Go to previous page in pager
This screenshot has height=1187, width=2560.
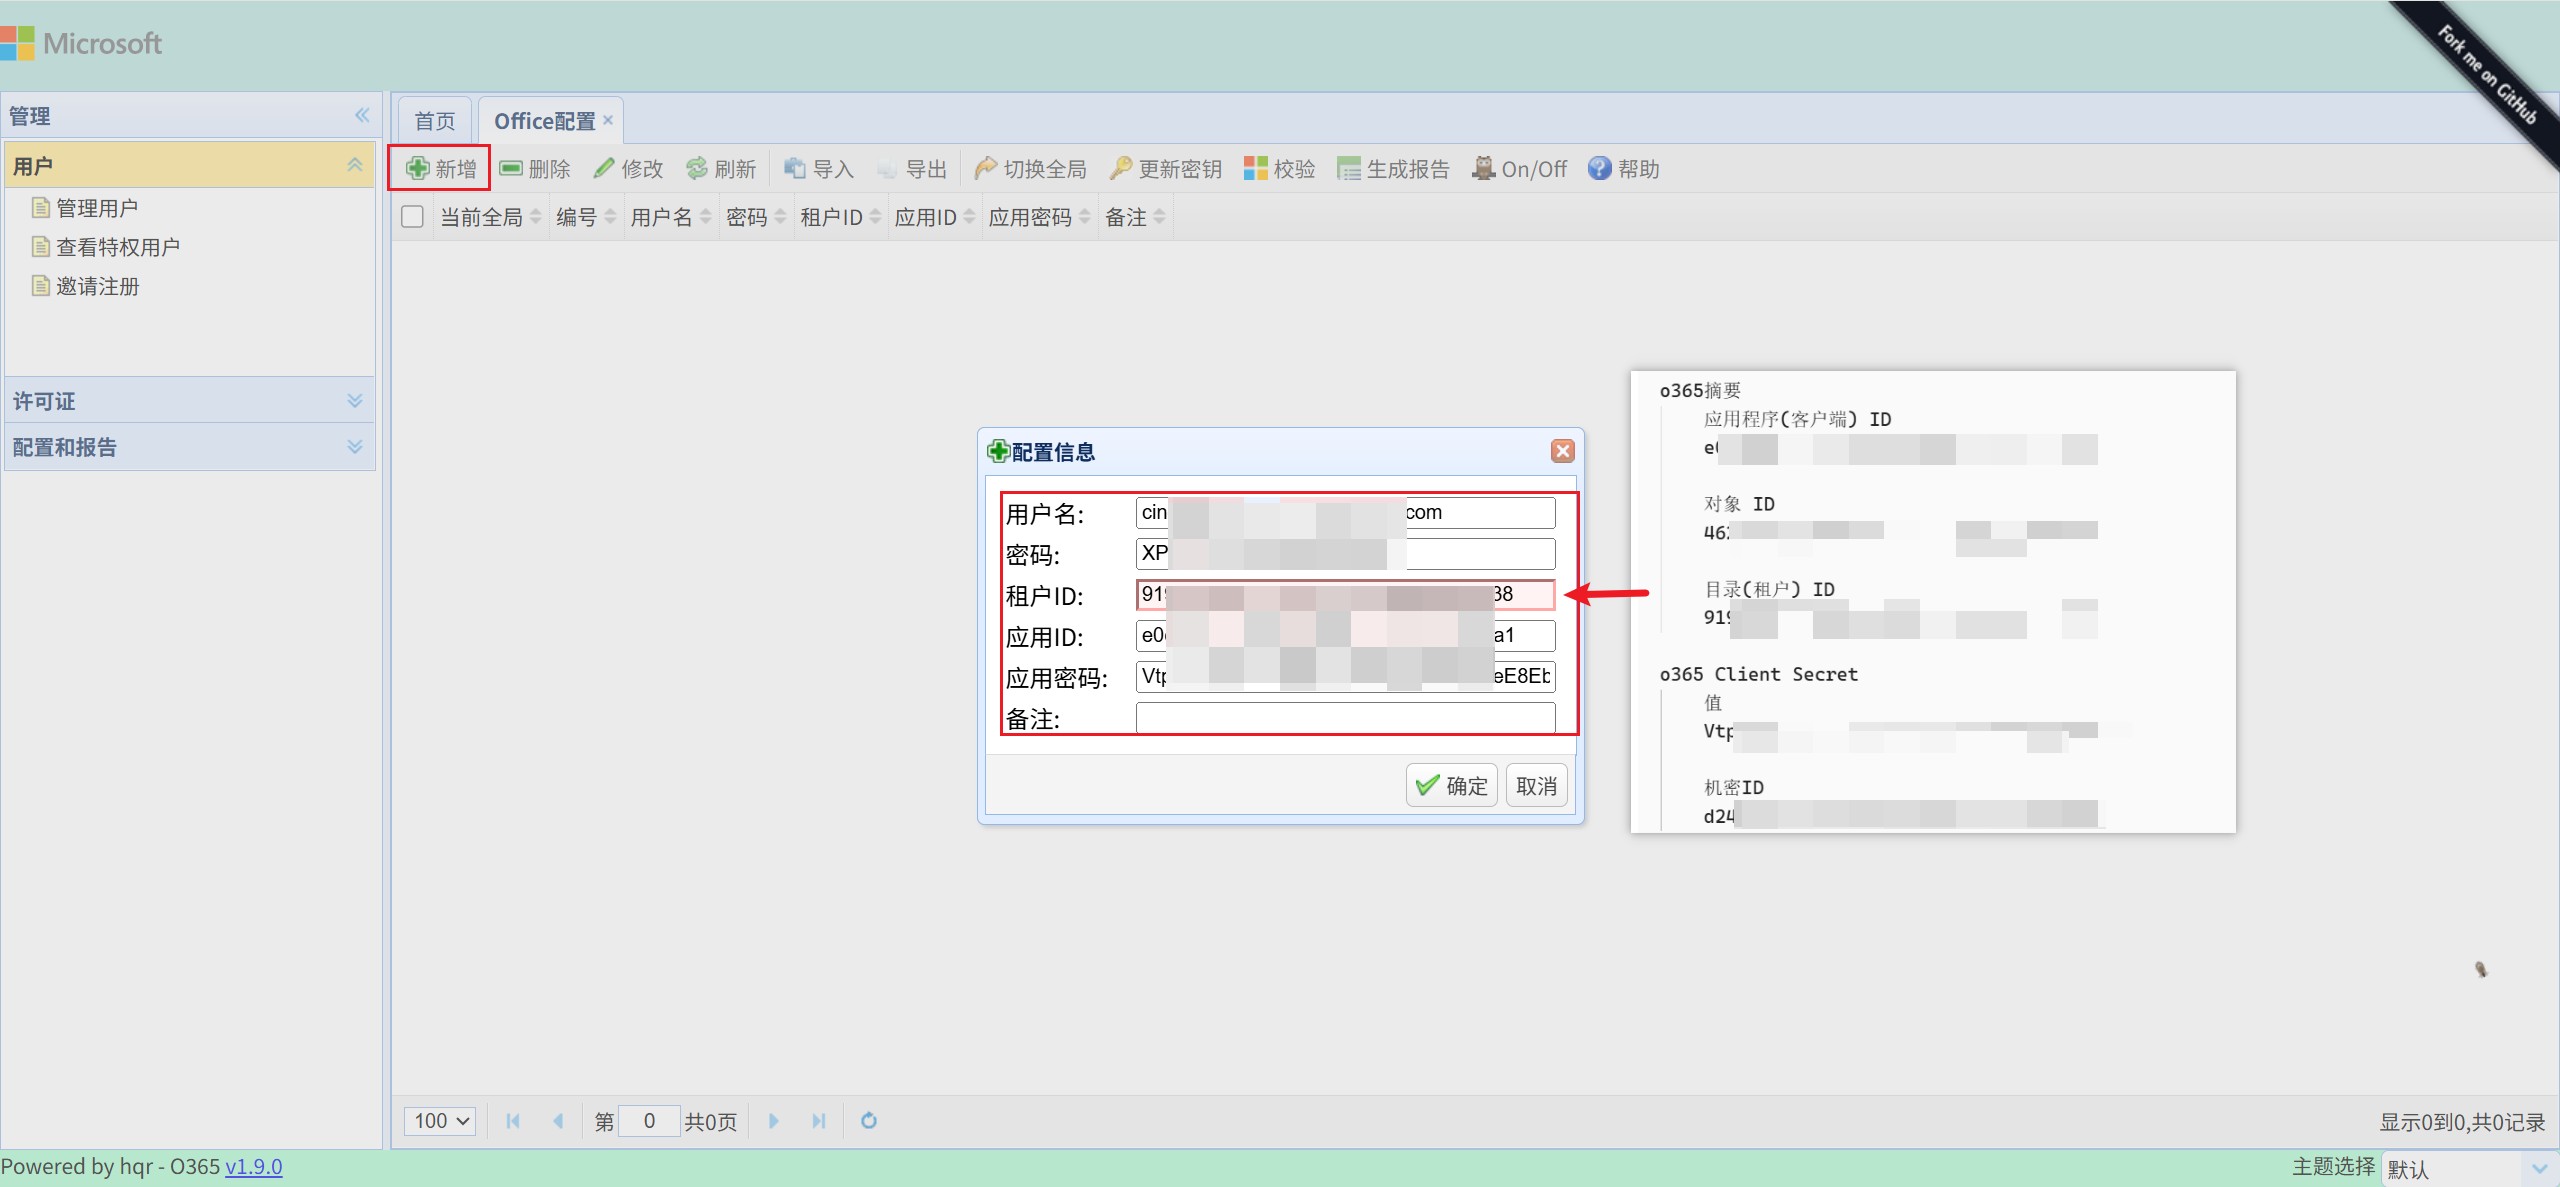[558, 1121]
